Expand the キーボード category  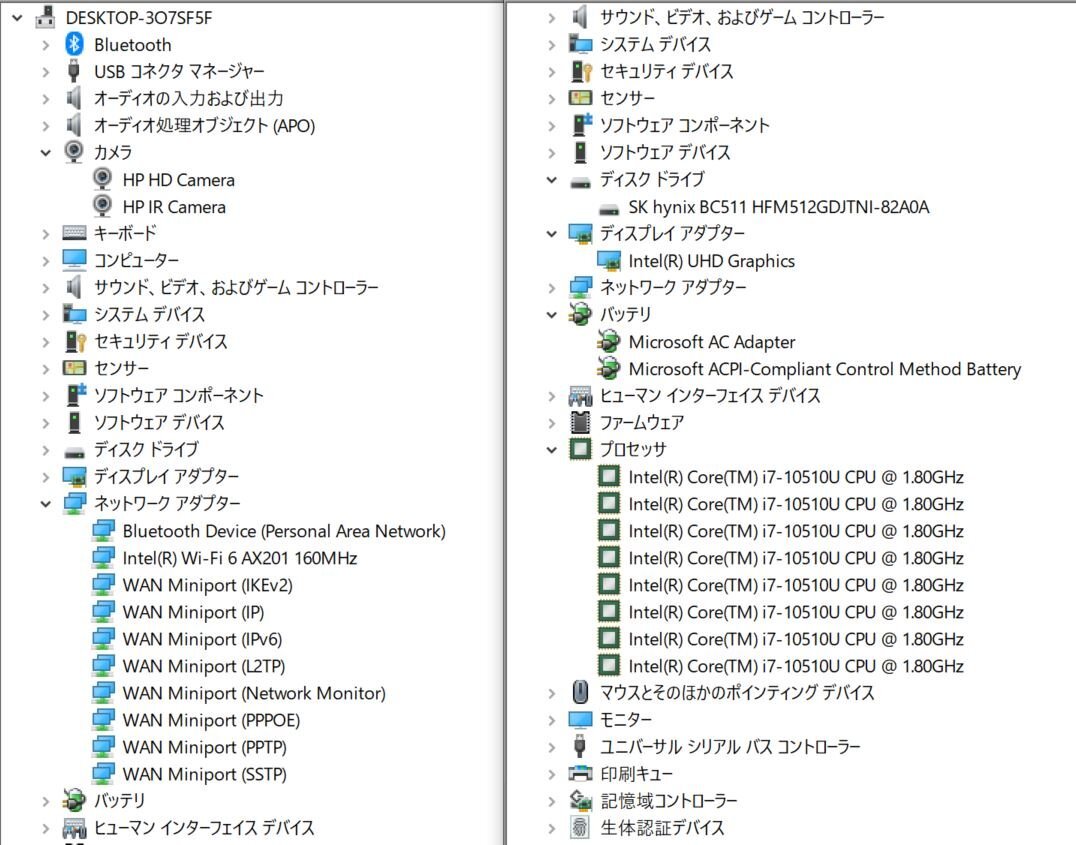point(46,233)
